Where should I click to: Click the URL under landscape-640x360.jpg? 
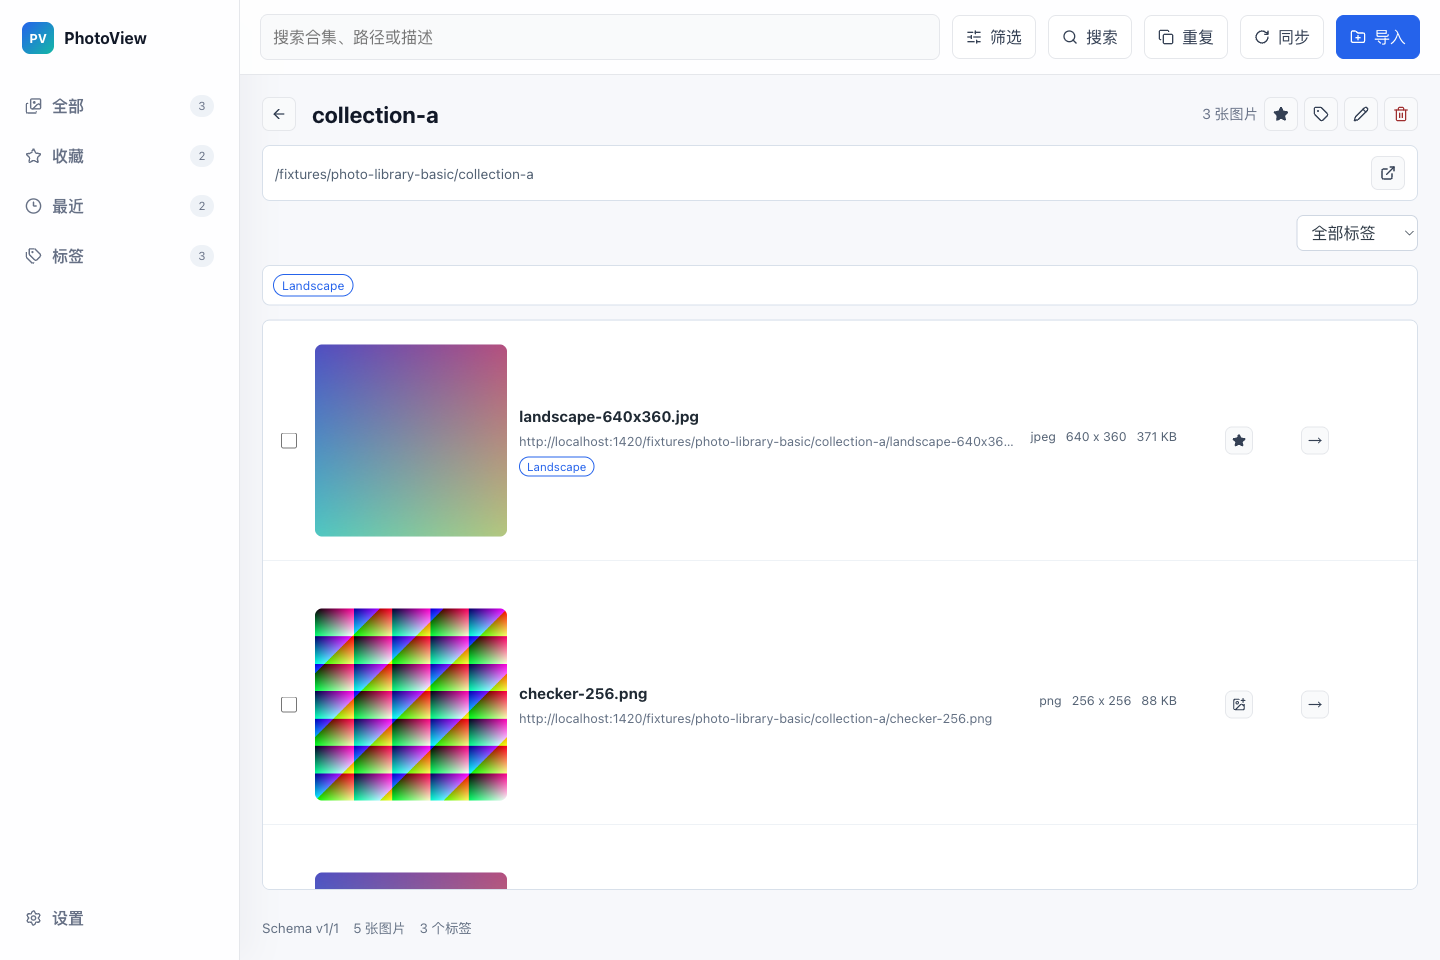[766, 442]
